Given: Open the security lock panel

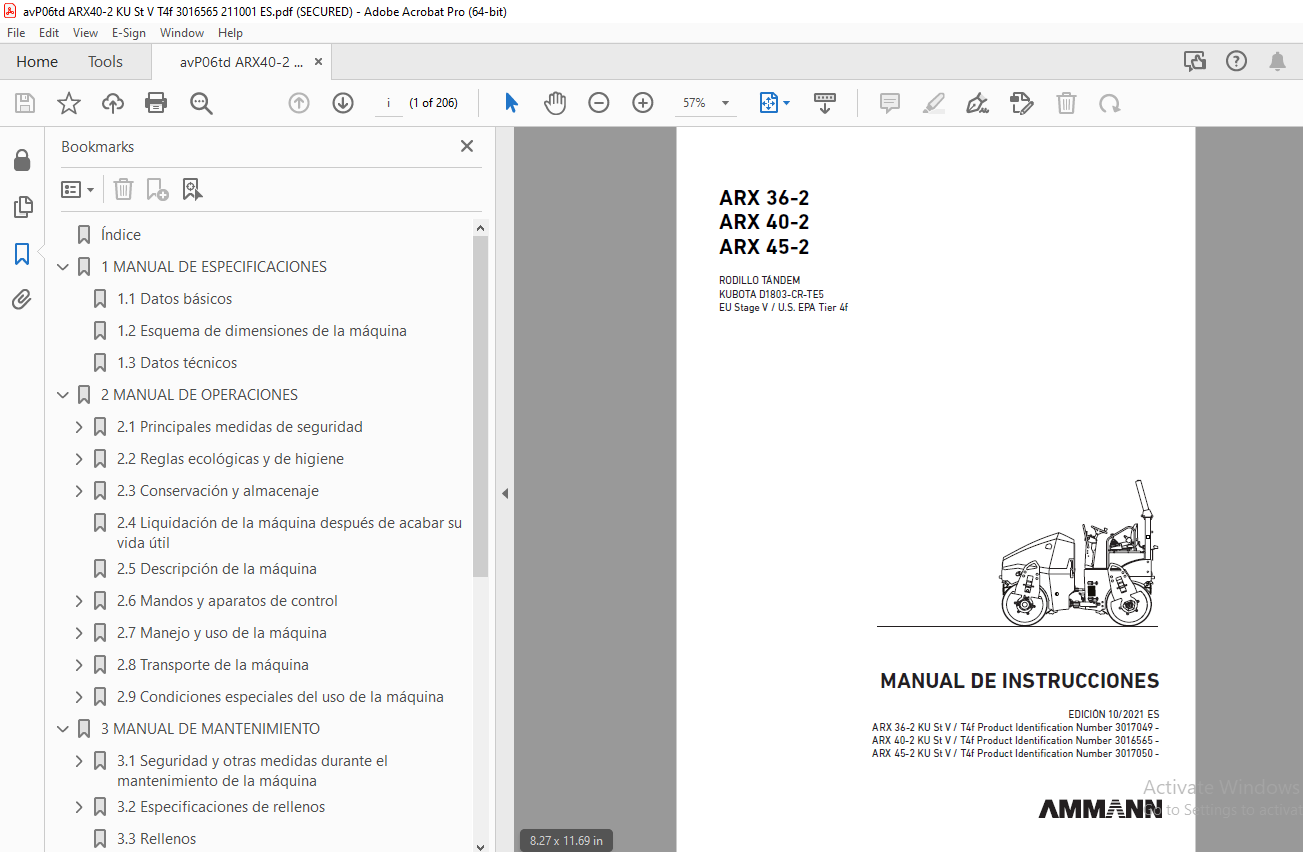Looking at the screenshot, I should [x=22, y=161].
